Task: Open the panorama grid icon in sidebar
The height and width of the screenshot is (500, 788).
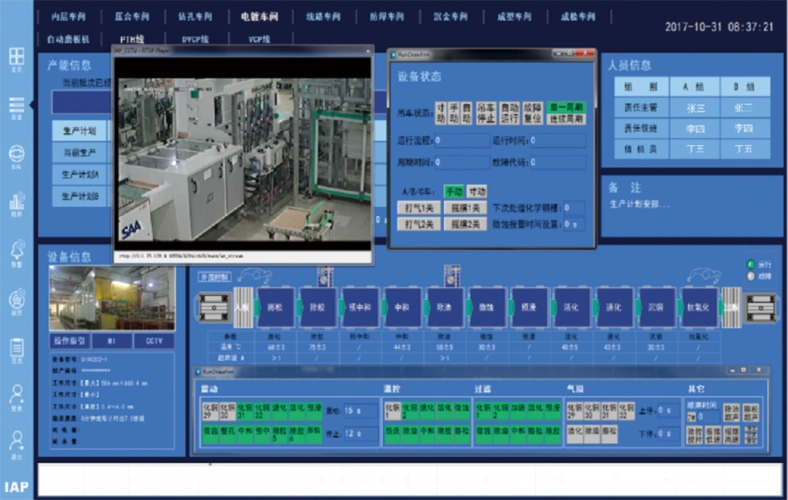Action: pyautogui.click(x=16, y=58)
